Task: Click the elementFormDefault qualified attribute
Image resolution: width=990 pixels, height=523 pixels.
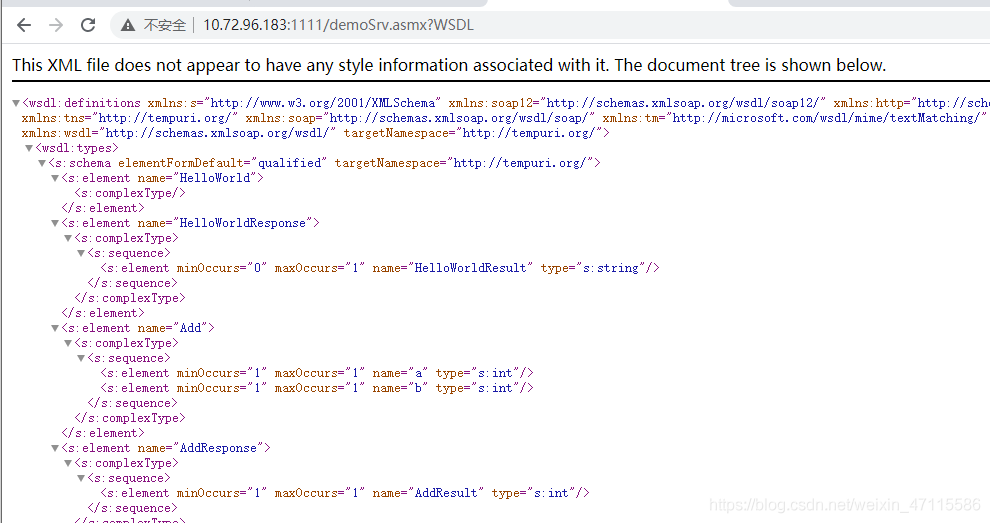Action: tap(223, 163)
